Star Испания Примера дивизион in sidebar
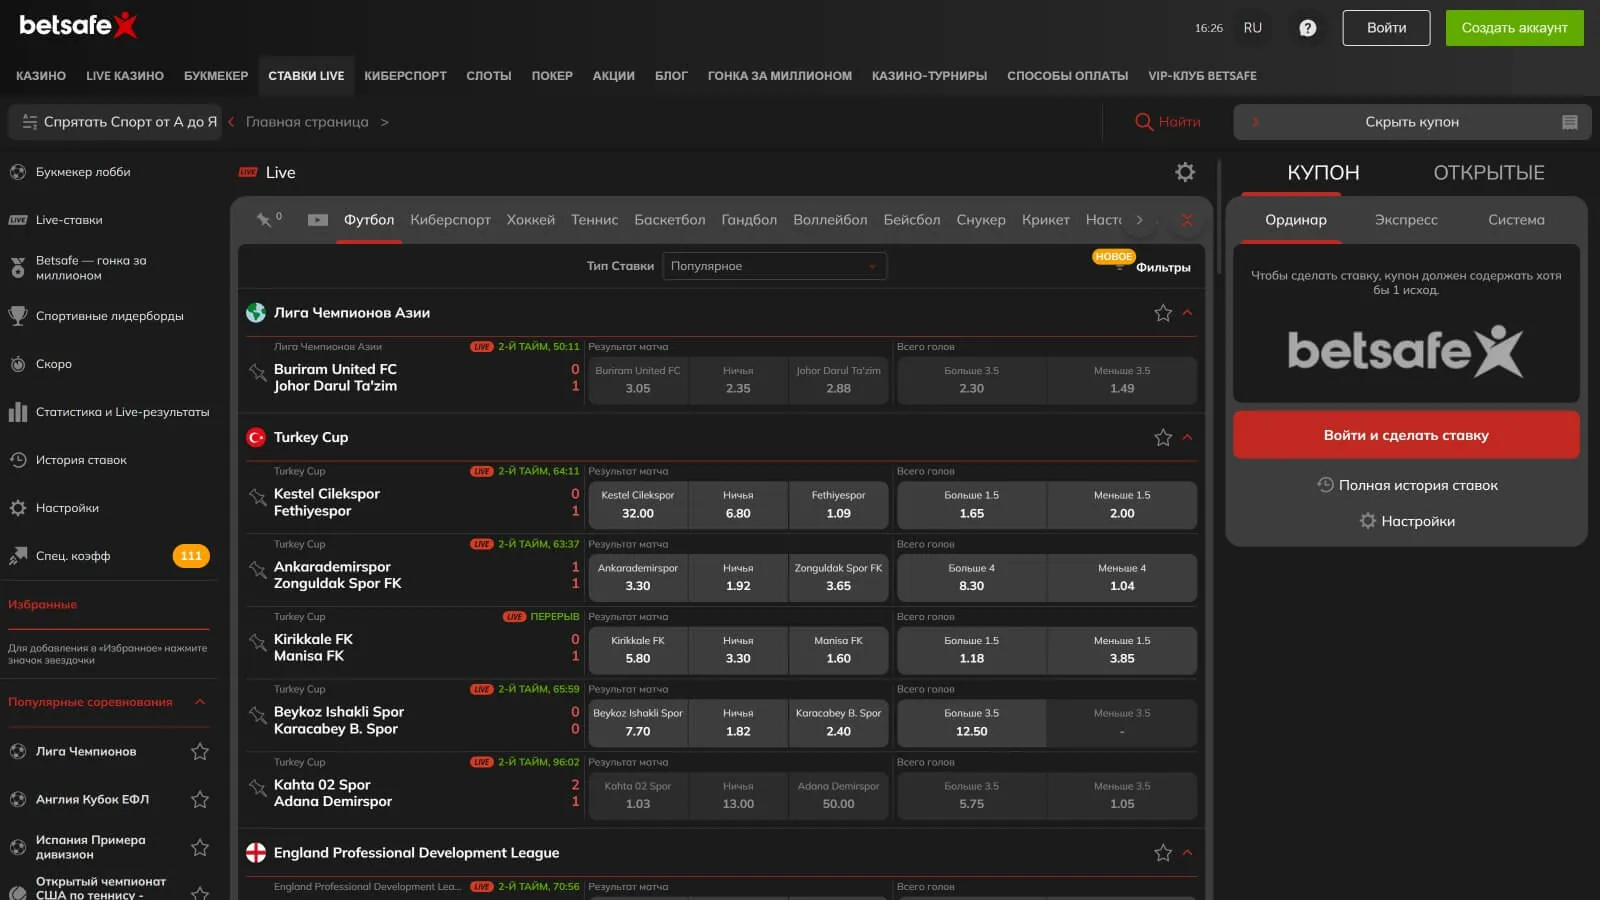 coord(200,847)
